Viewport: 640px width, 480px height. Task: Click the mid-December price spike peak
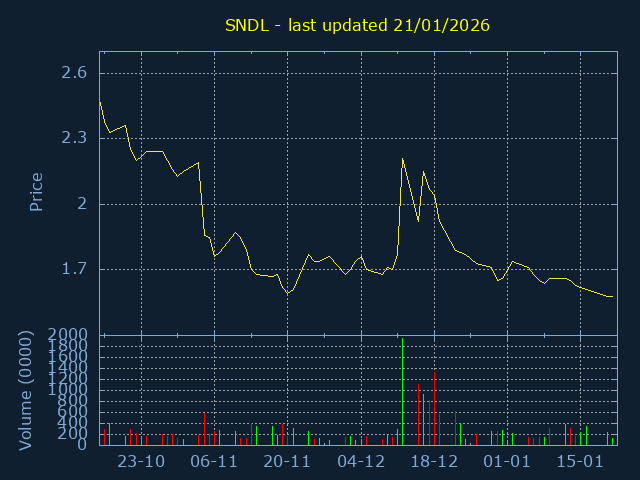[x=402, y=158]
